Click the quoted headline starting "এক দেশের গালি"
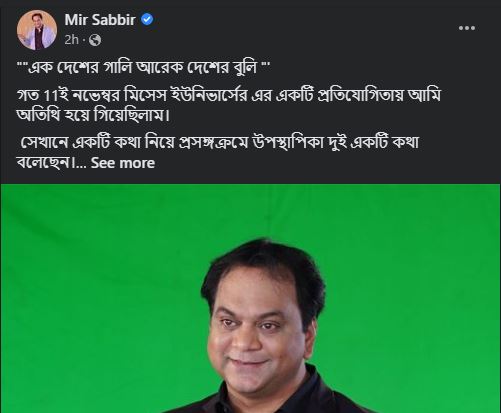 [x=143, y=68]
